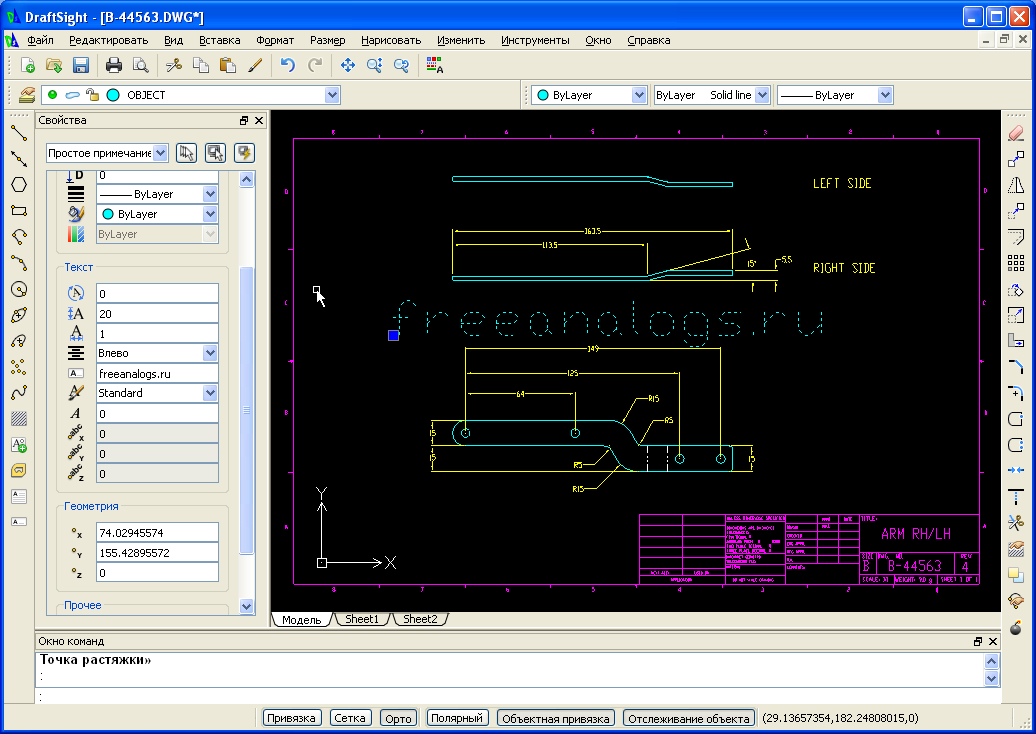Click the blue grip of selected text

point(393,336)
